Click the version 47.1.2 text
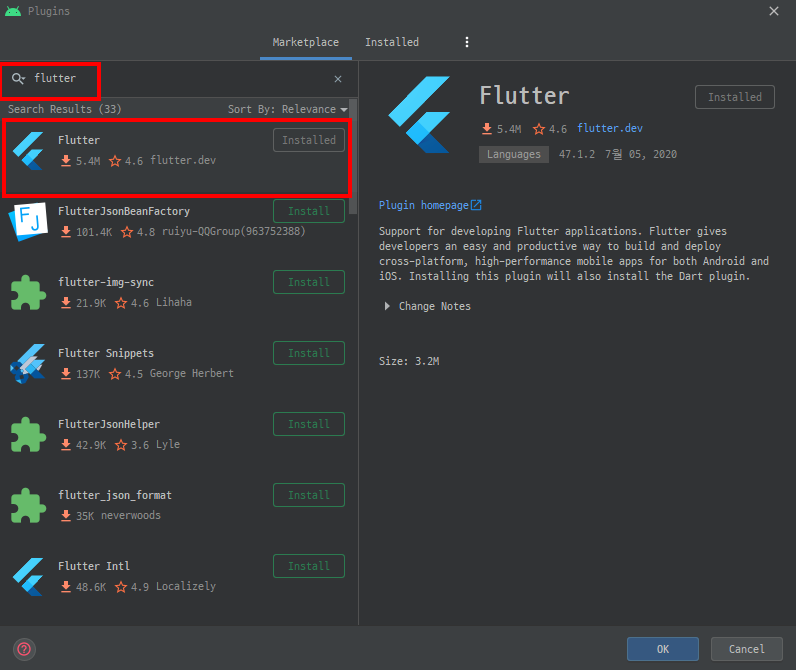 coord(577,154)
